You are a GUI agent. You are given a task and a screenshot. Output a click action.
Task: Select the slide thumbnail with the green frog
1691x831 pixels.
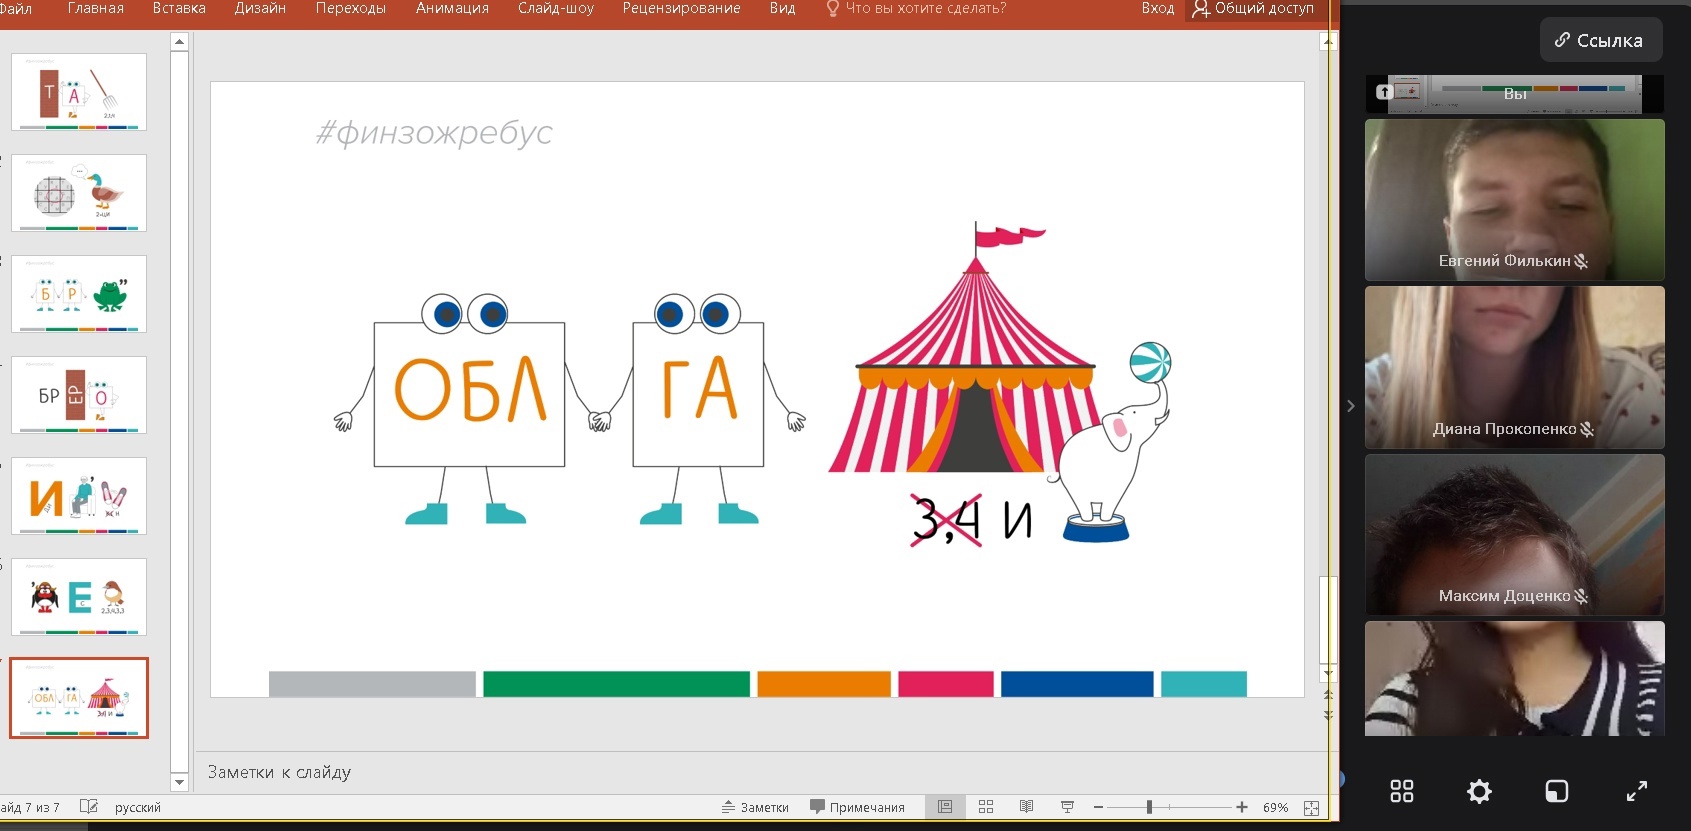coord(79,294)
